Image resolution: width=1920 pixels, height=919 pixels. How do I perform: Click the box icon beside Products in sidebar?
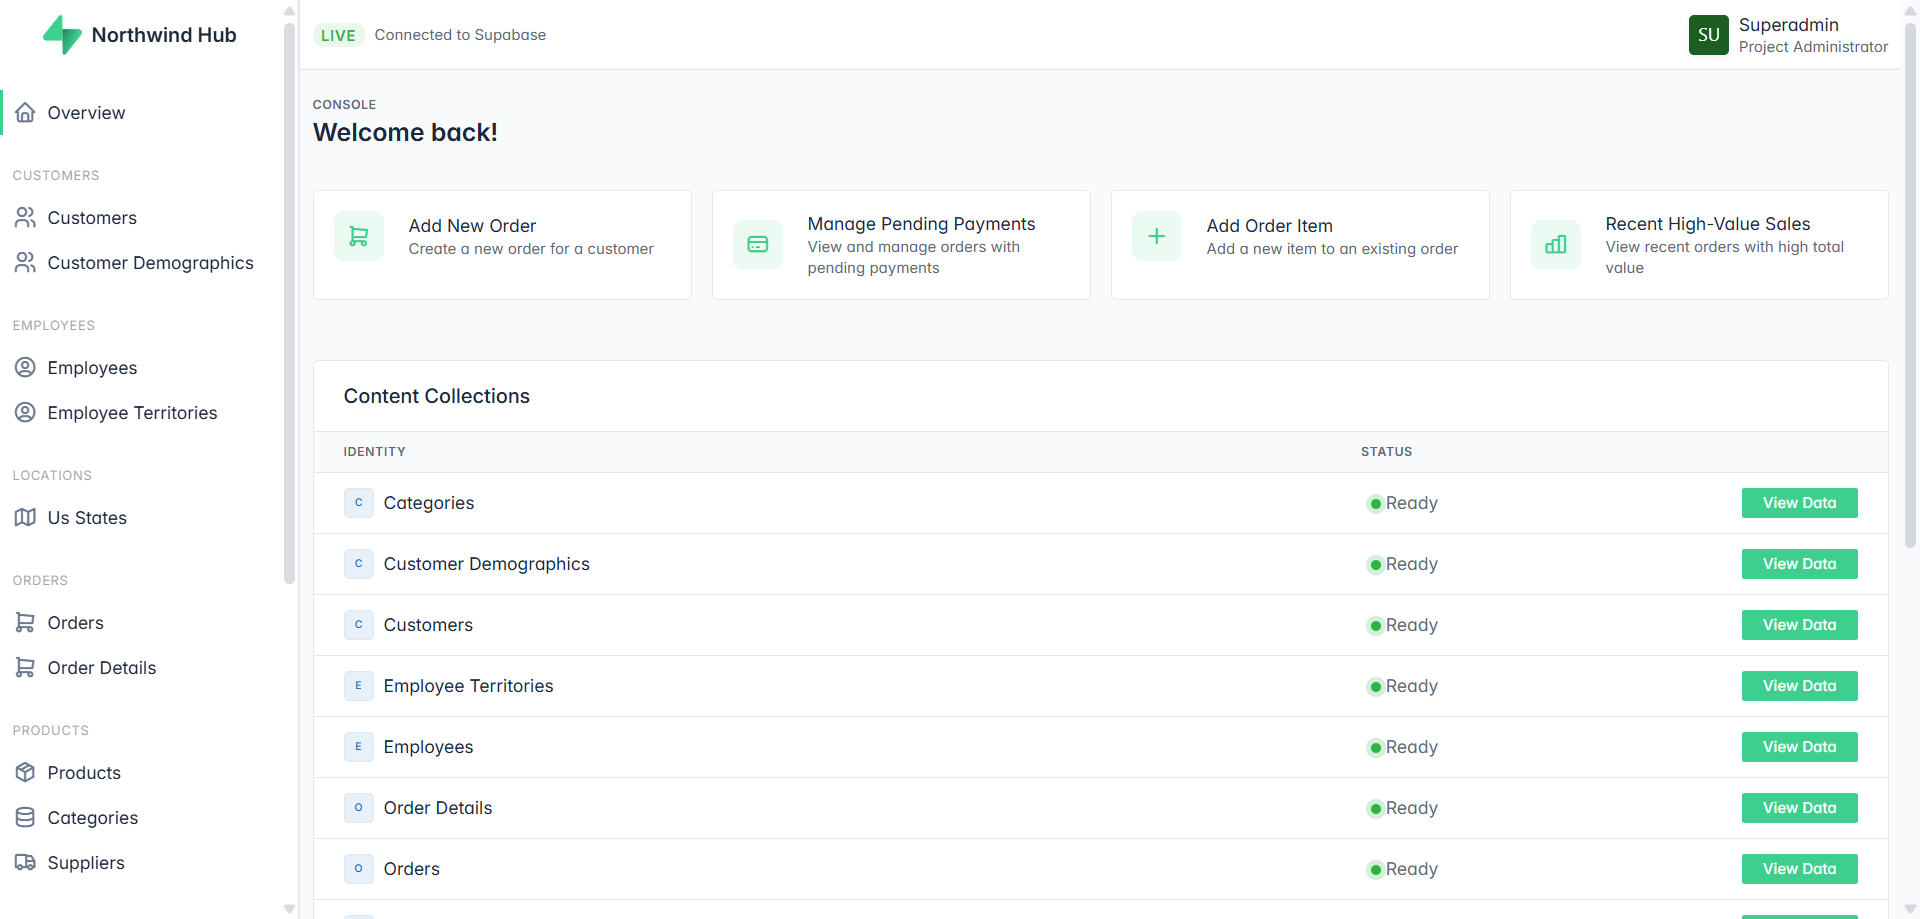[x=25, y=773]
